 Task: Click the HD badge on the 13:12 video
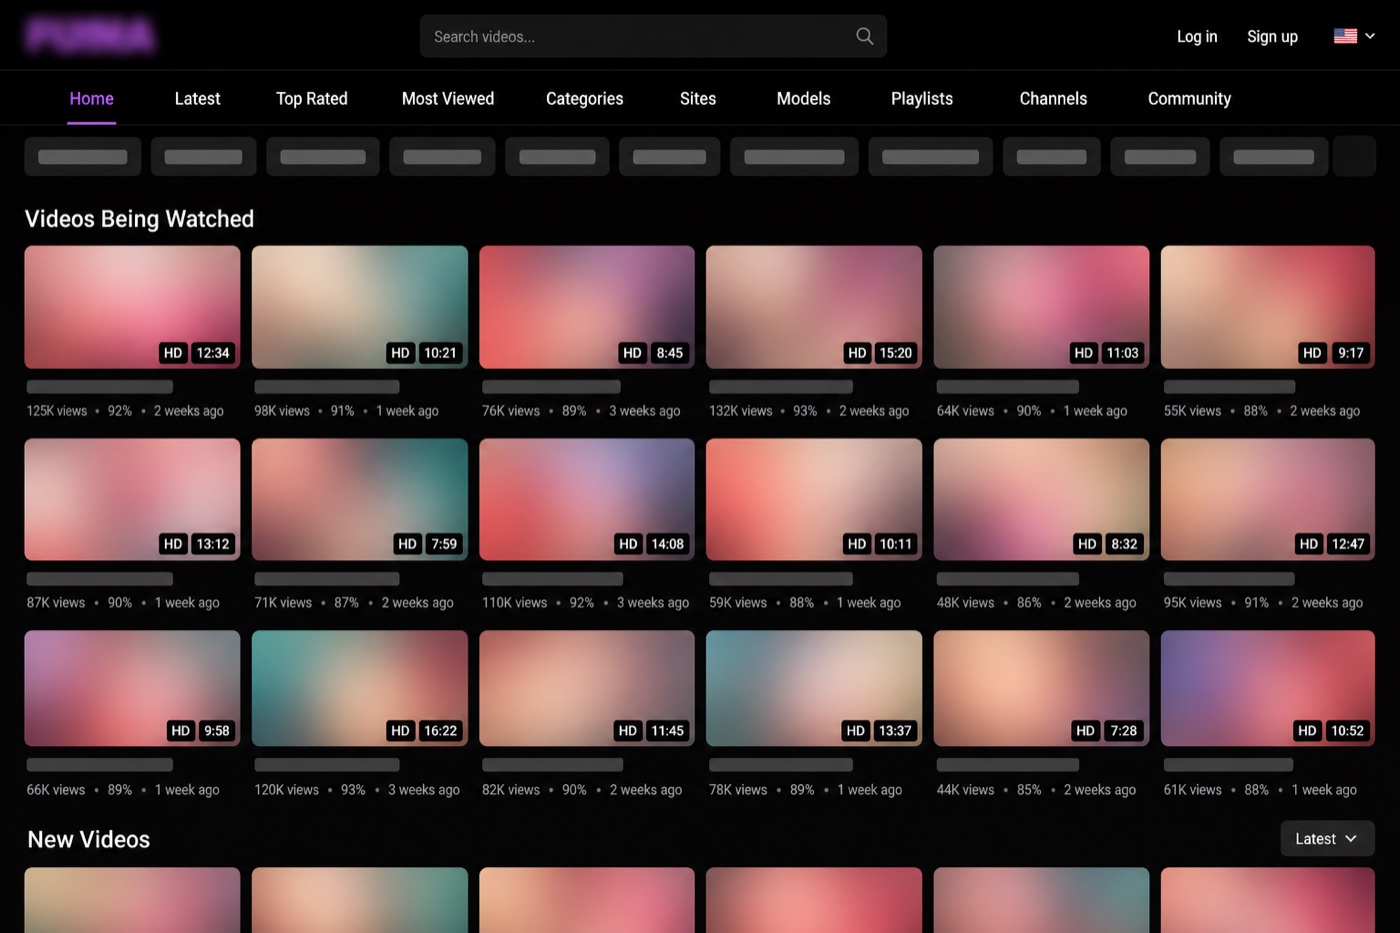[173, 544]
